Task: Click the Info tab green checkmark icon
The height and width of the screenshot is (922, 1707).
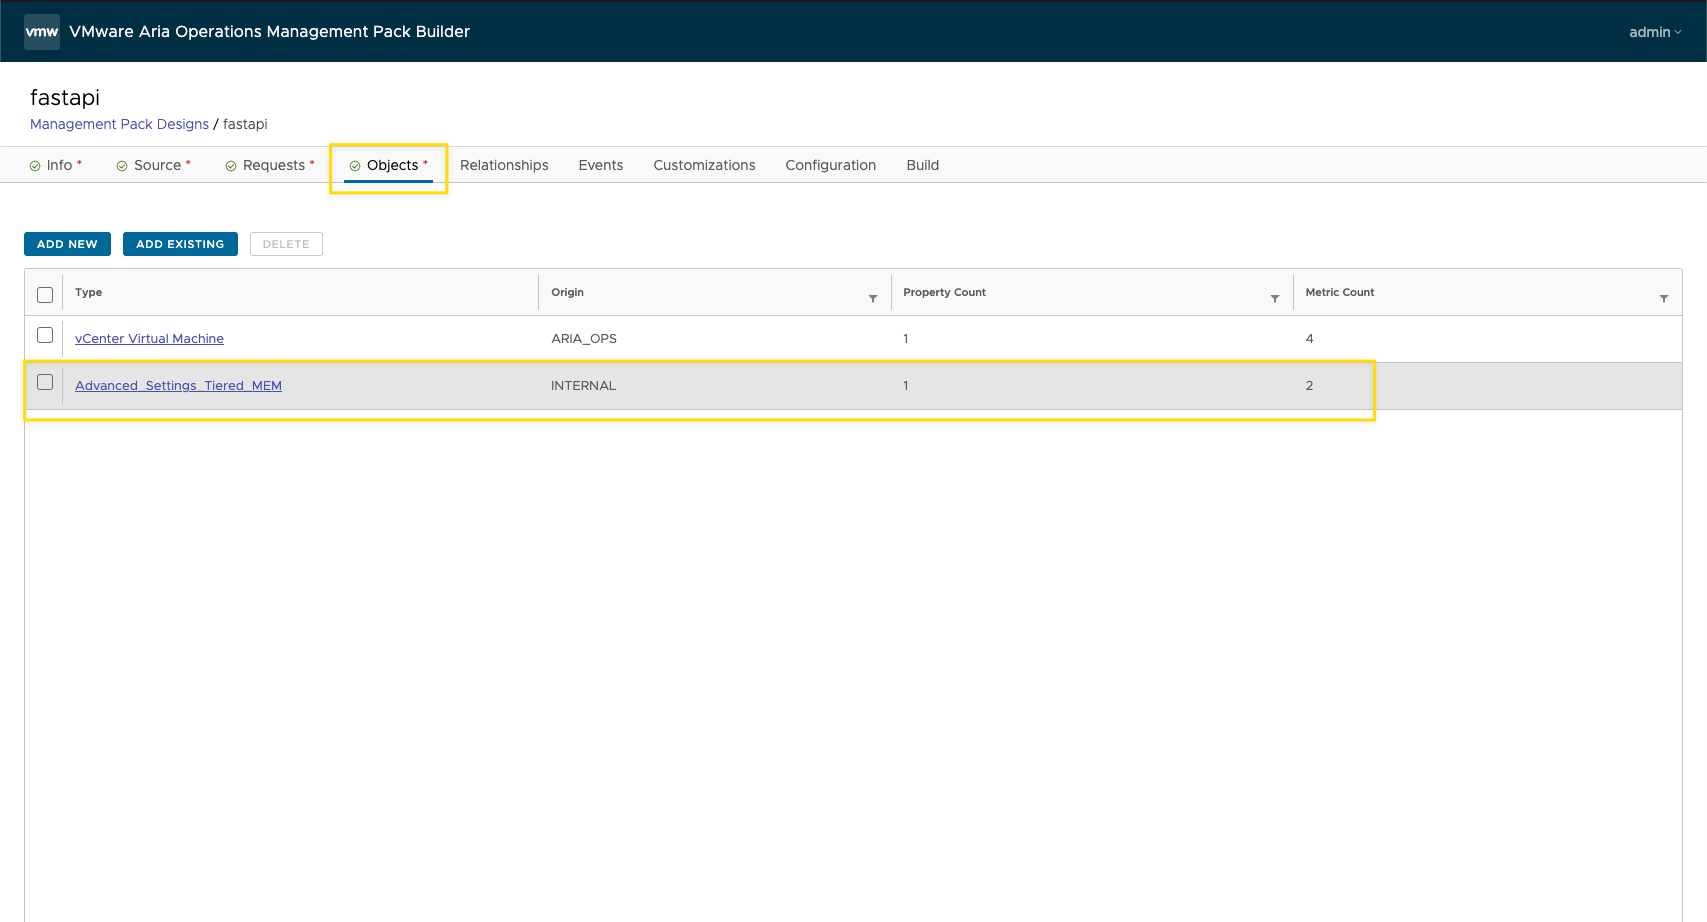Action: (x=35, y=166)
